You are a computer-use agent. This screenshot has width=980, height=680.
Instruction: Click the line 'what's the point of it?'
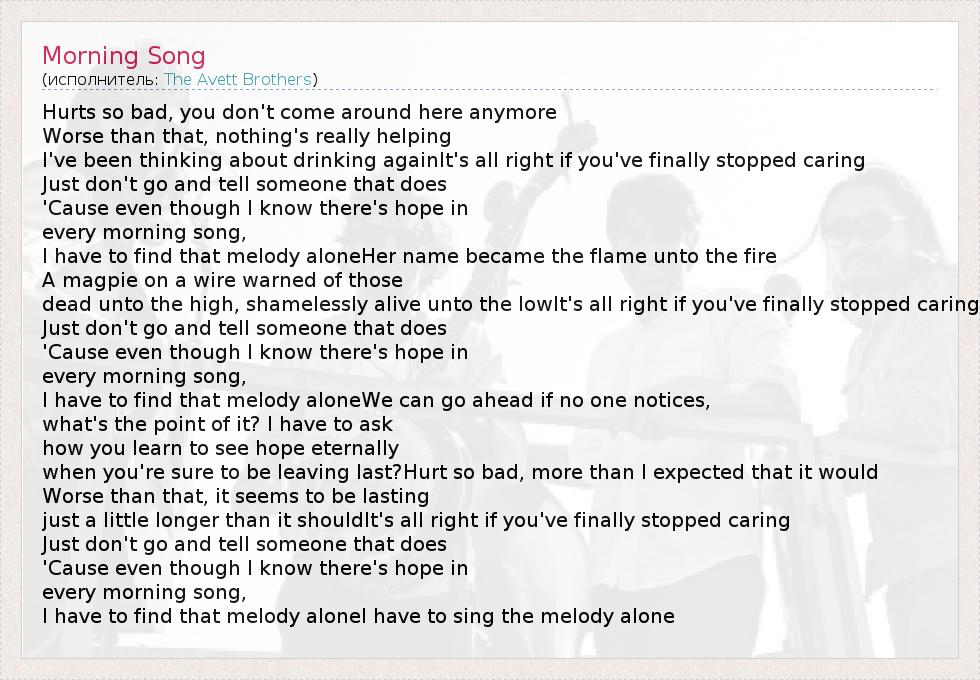tap(218, 424)
